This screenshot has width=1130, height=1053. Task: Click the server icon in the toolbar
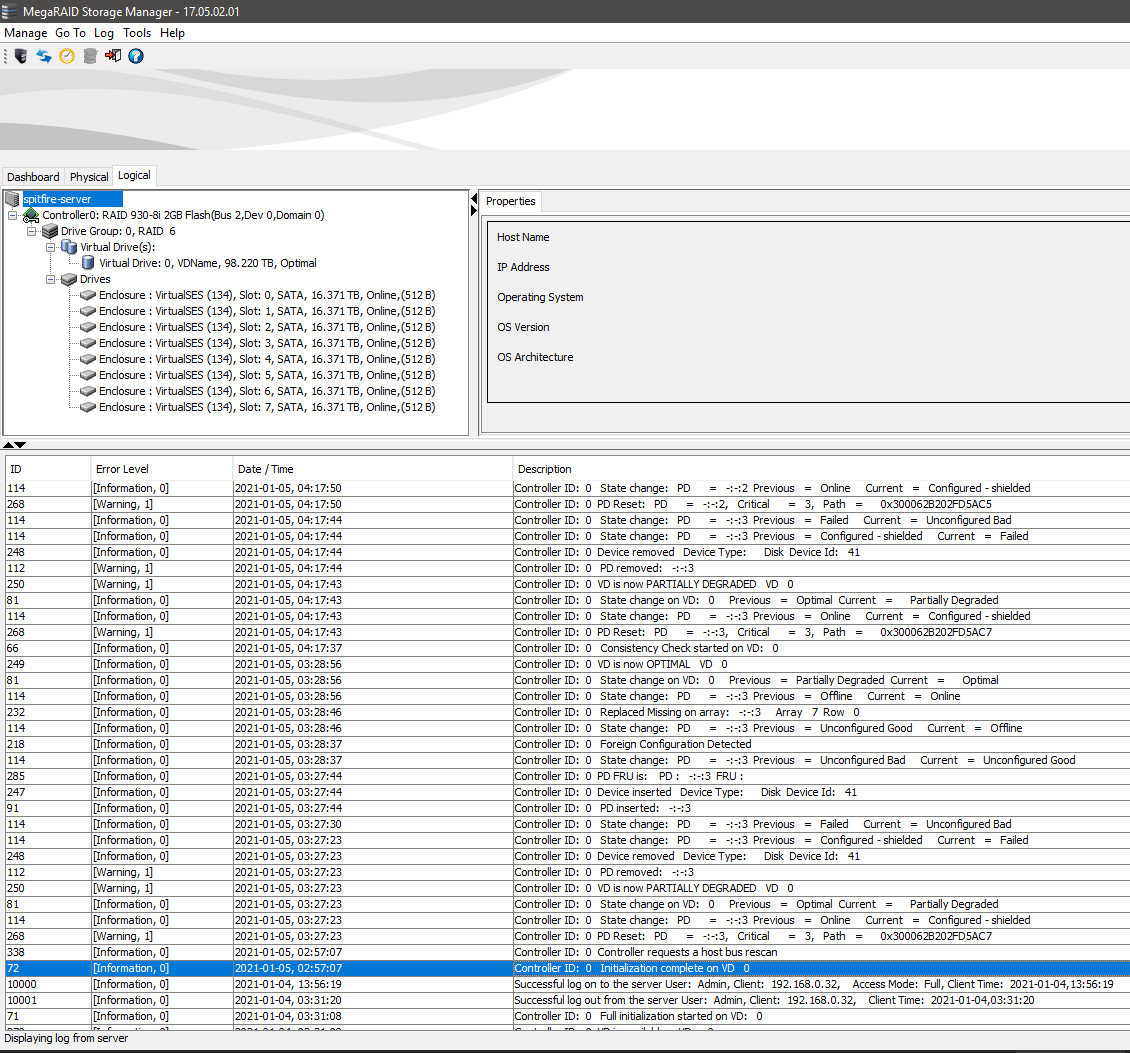click(21, 56)
